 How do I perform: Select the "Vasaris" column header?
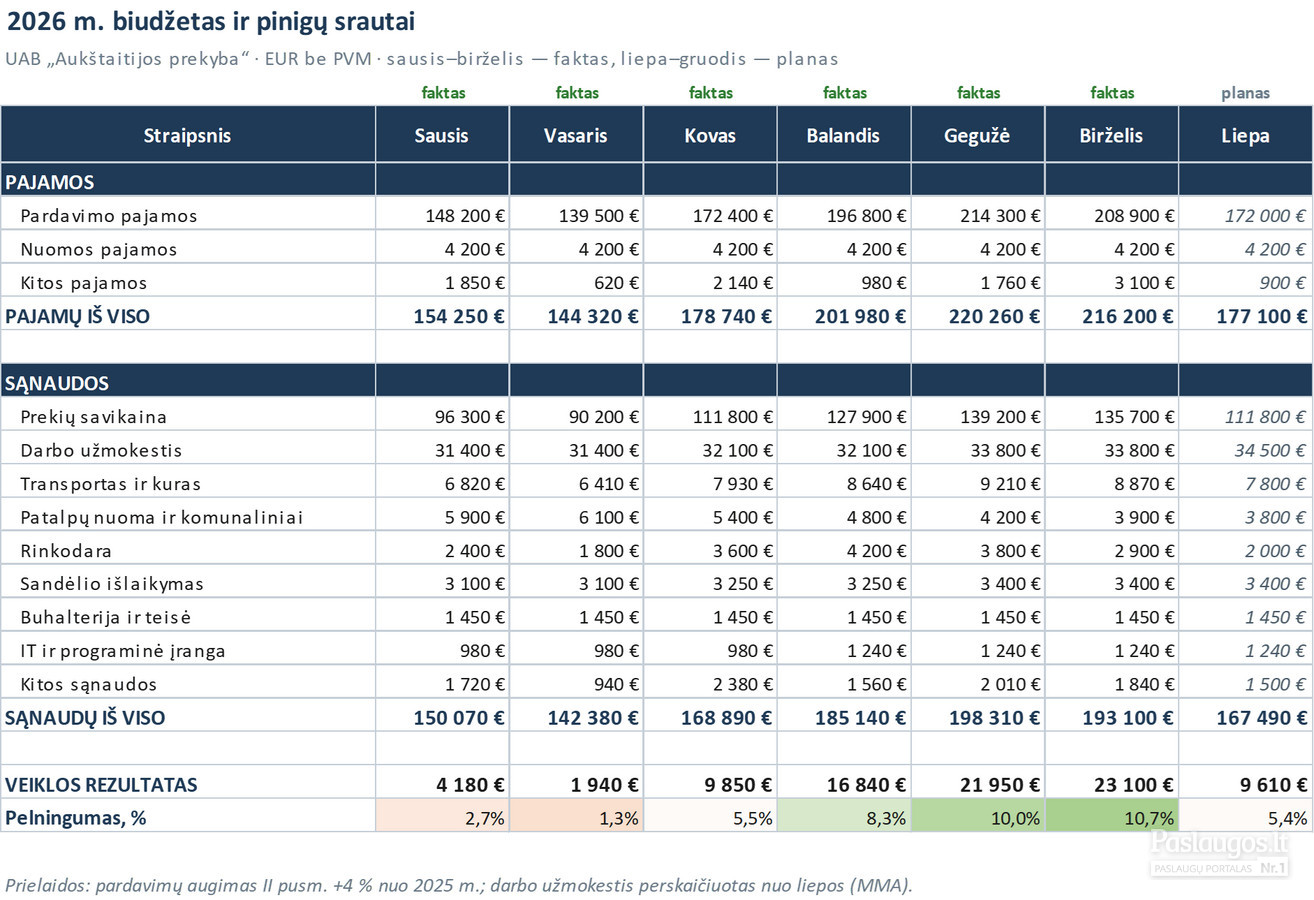tap(576, 135)
